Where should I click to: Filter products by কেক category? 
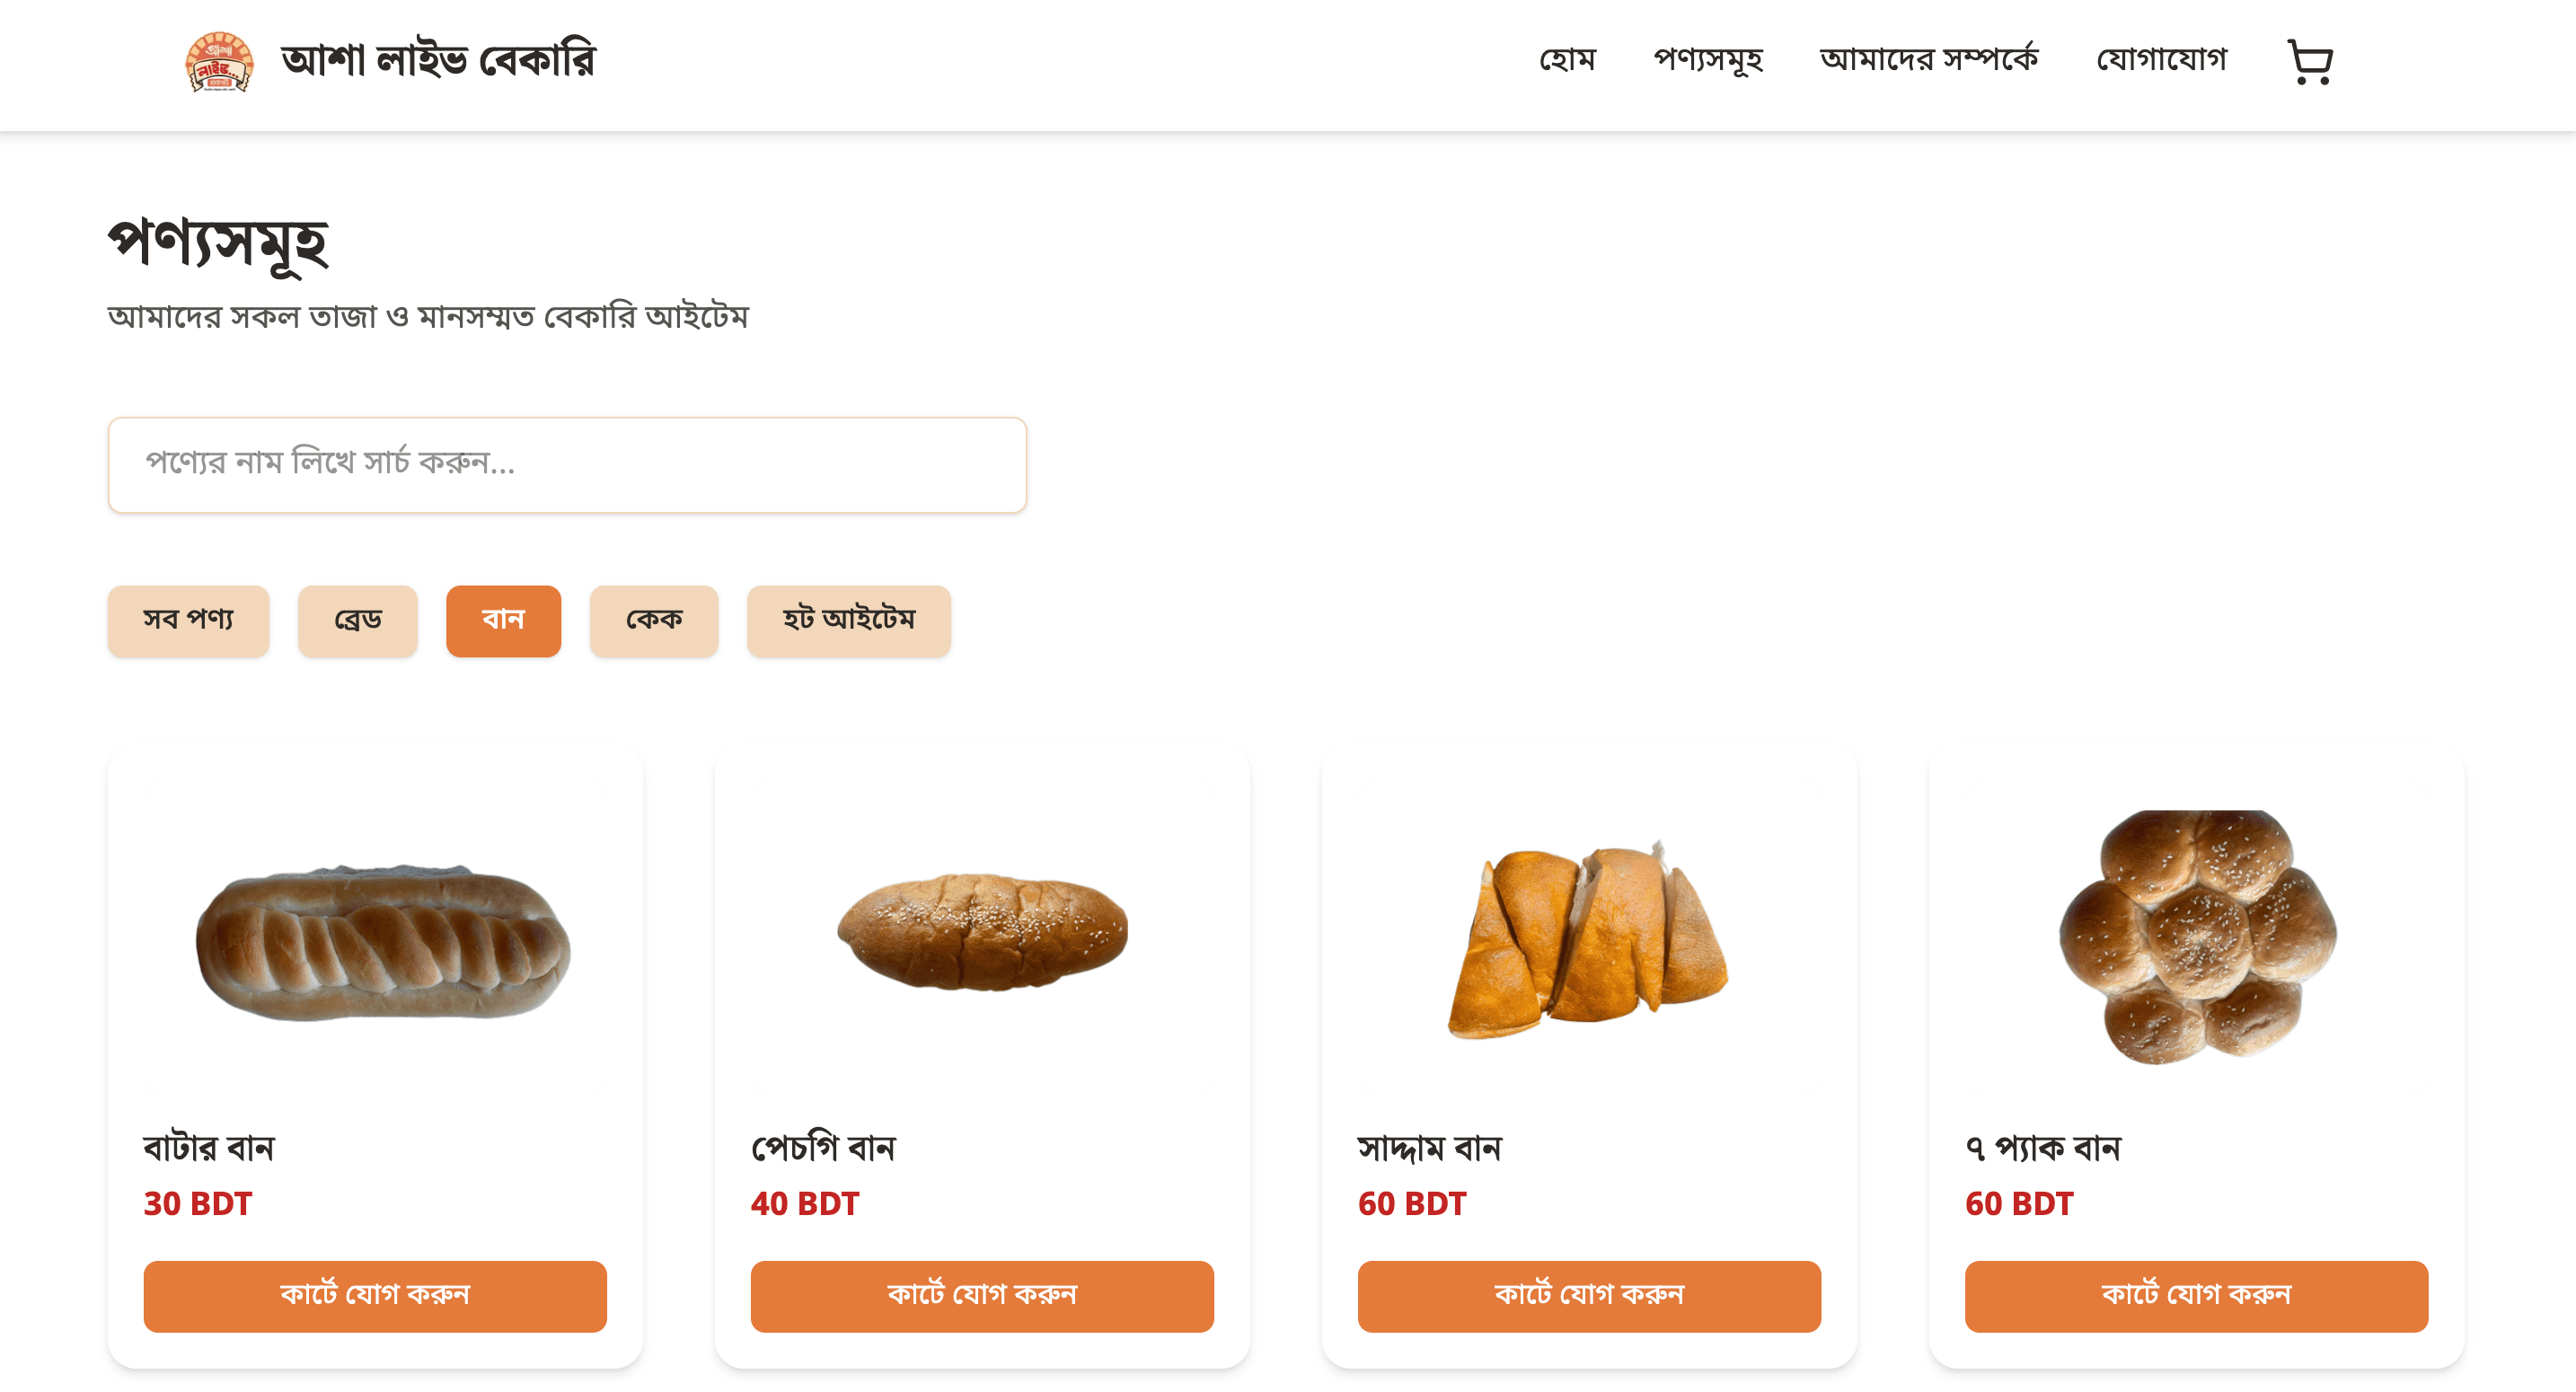coord(654,621)
